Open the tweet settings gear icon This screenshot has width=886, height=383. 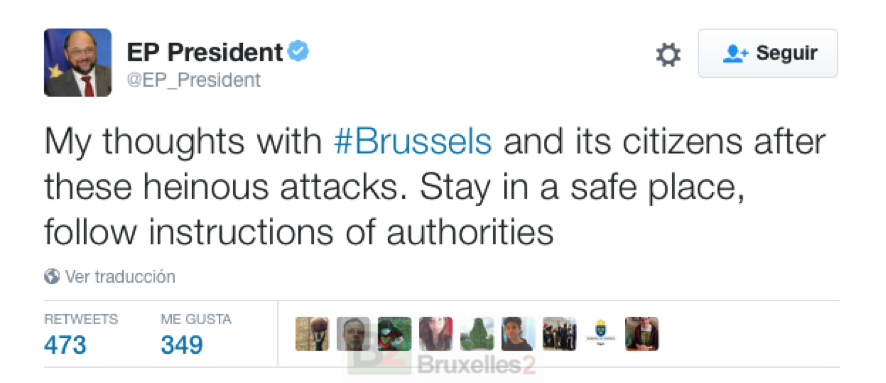click(x=668, y=55)
